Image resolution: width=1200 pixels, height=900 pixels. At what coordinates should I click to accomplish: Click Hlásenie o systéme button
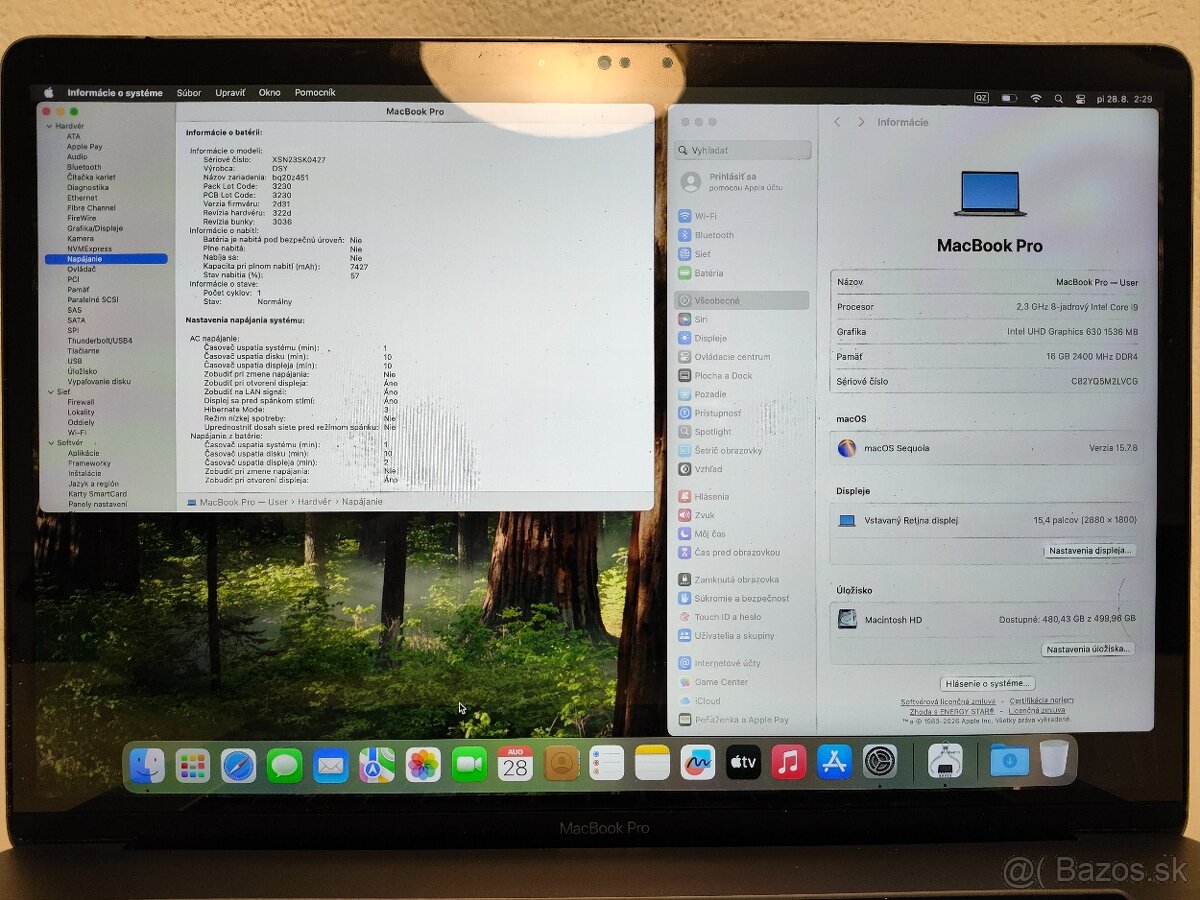tap(987, 683)
